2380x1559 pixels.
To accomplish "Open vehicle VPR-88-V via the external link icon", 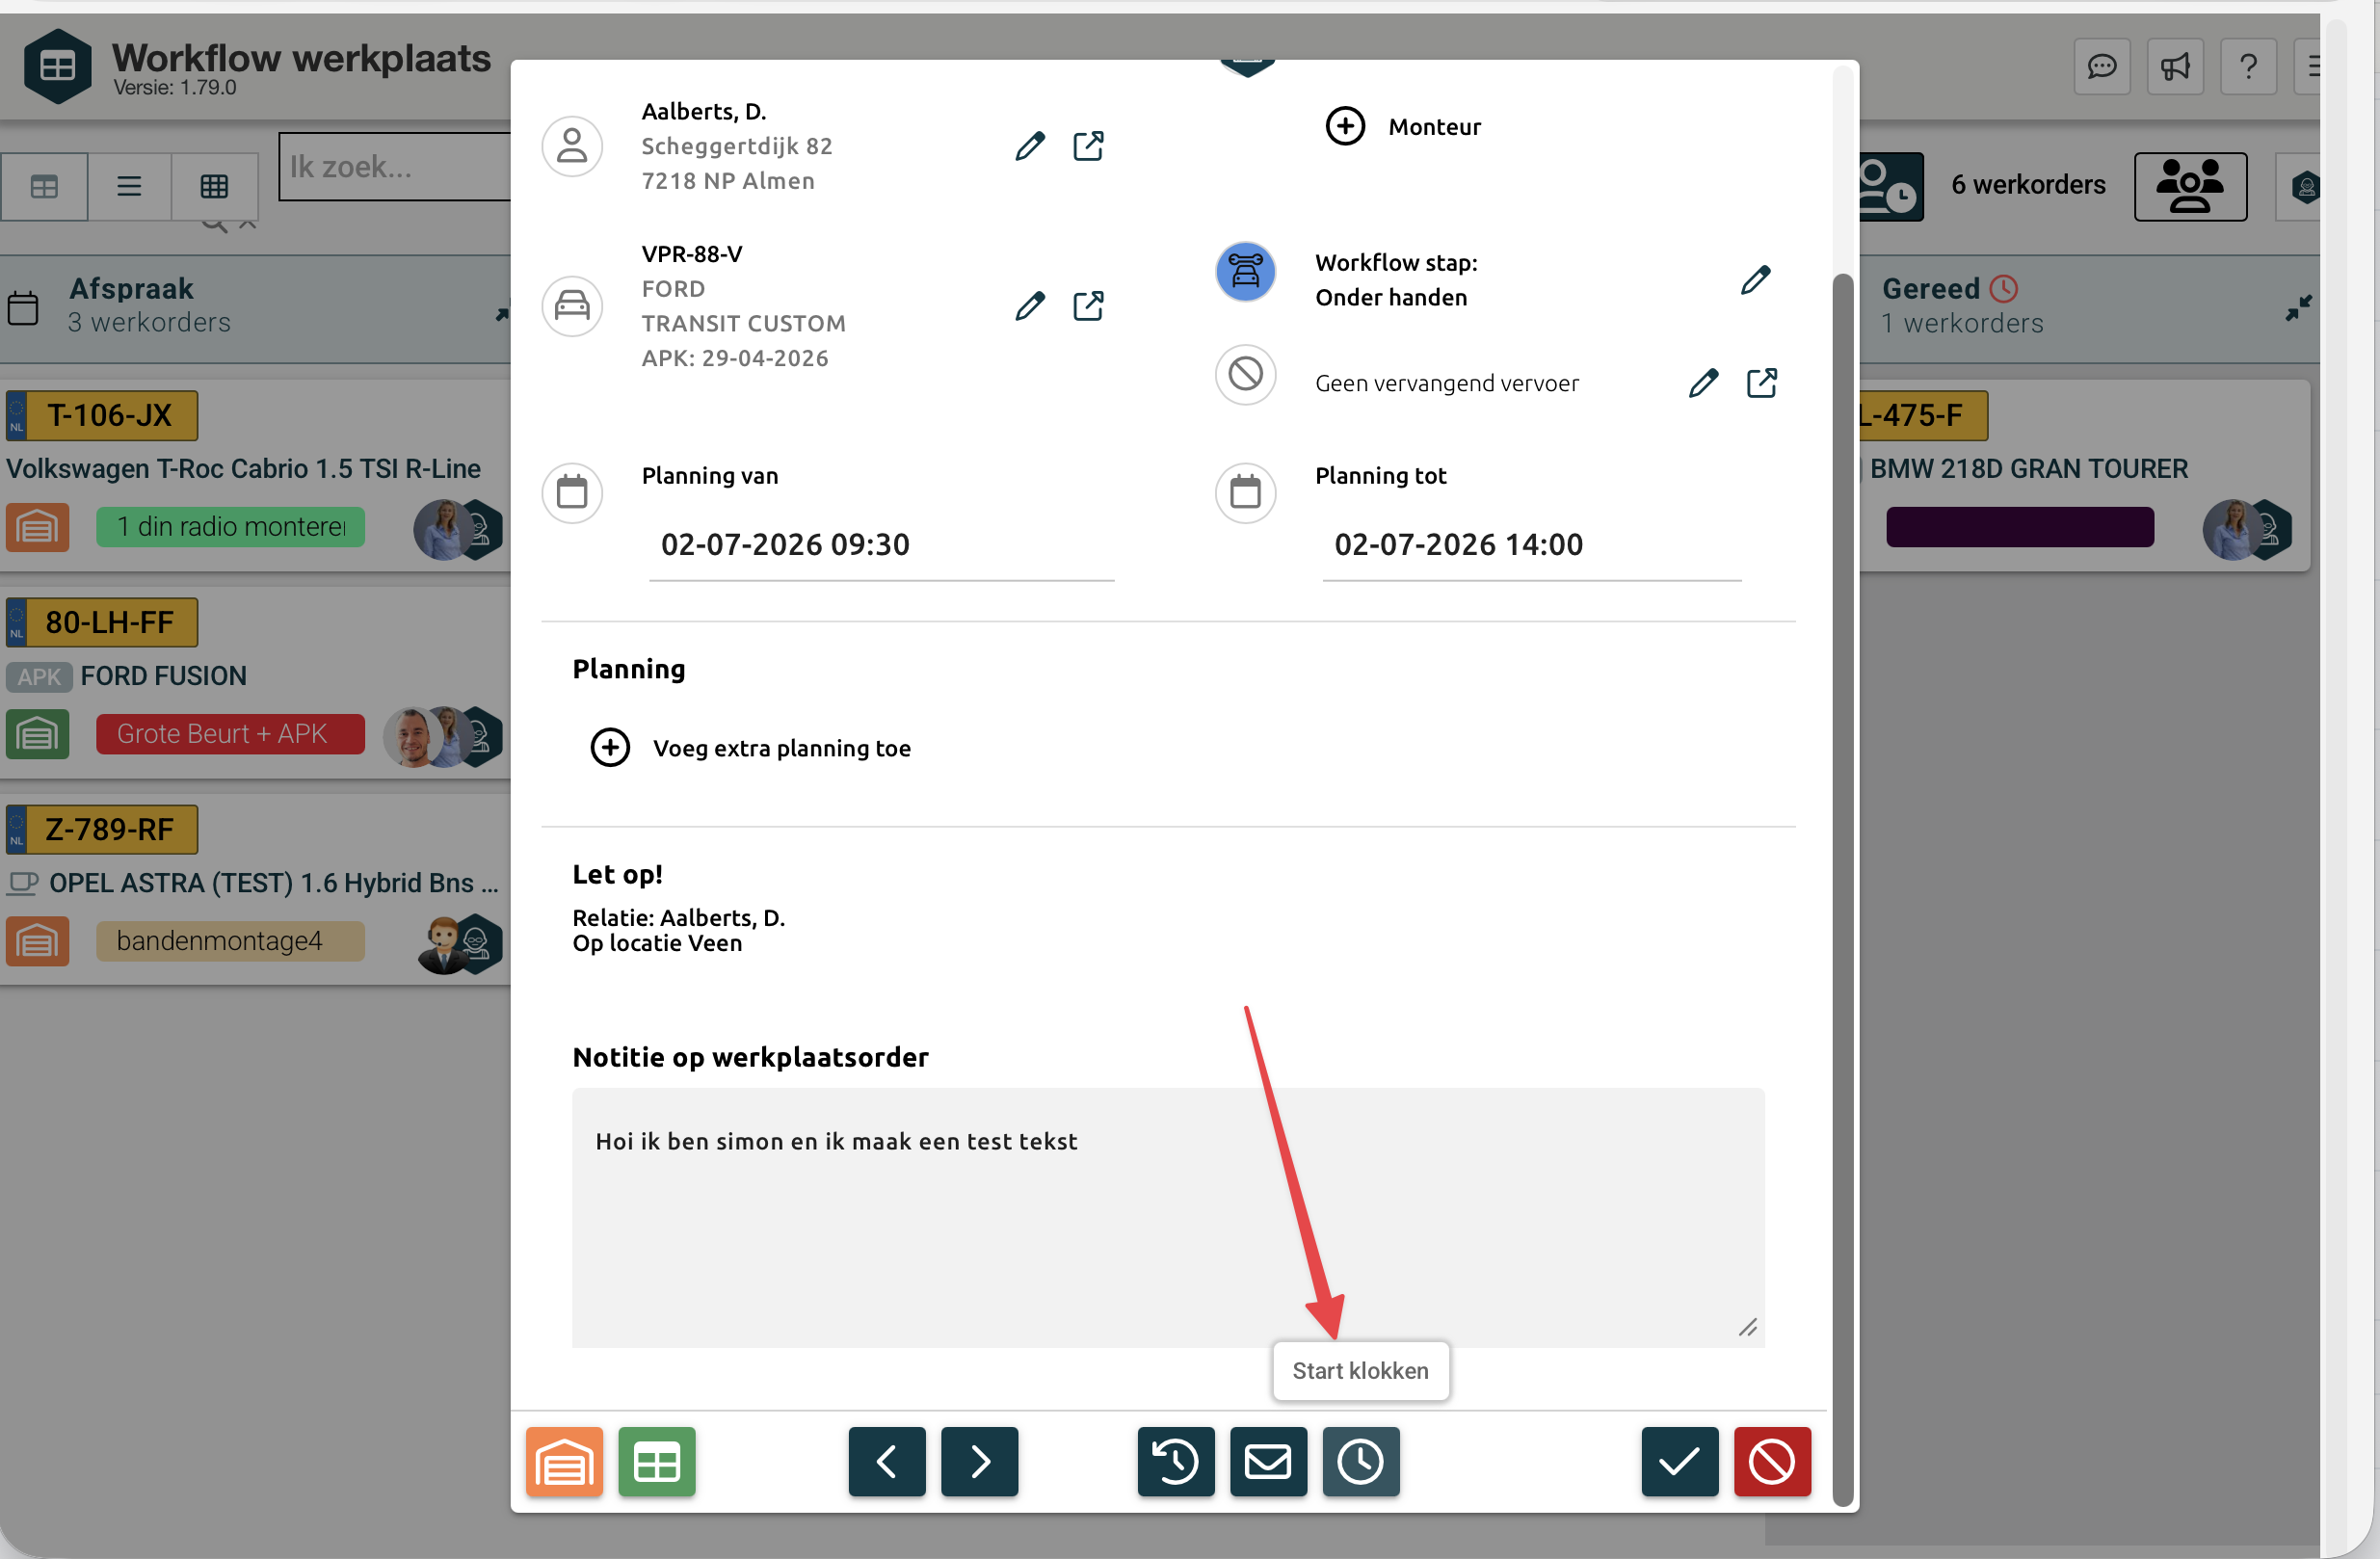I will (x=1088, y=306).
